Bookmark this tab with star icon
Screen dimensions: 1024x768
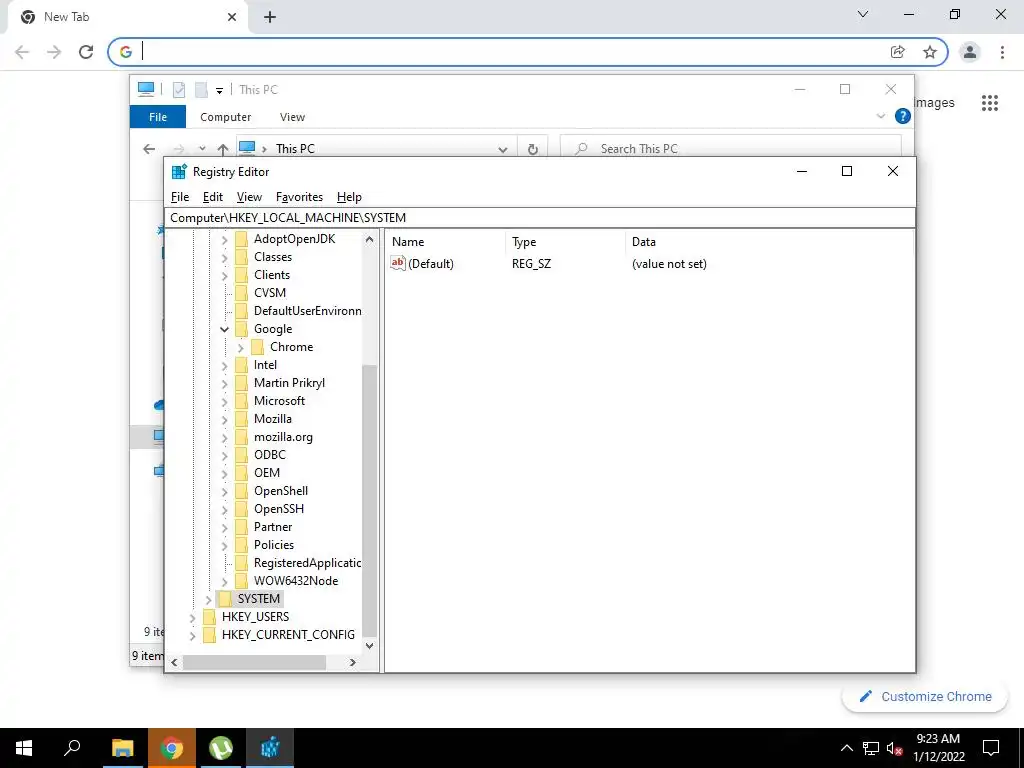click(930, 52)
